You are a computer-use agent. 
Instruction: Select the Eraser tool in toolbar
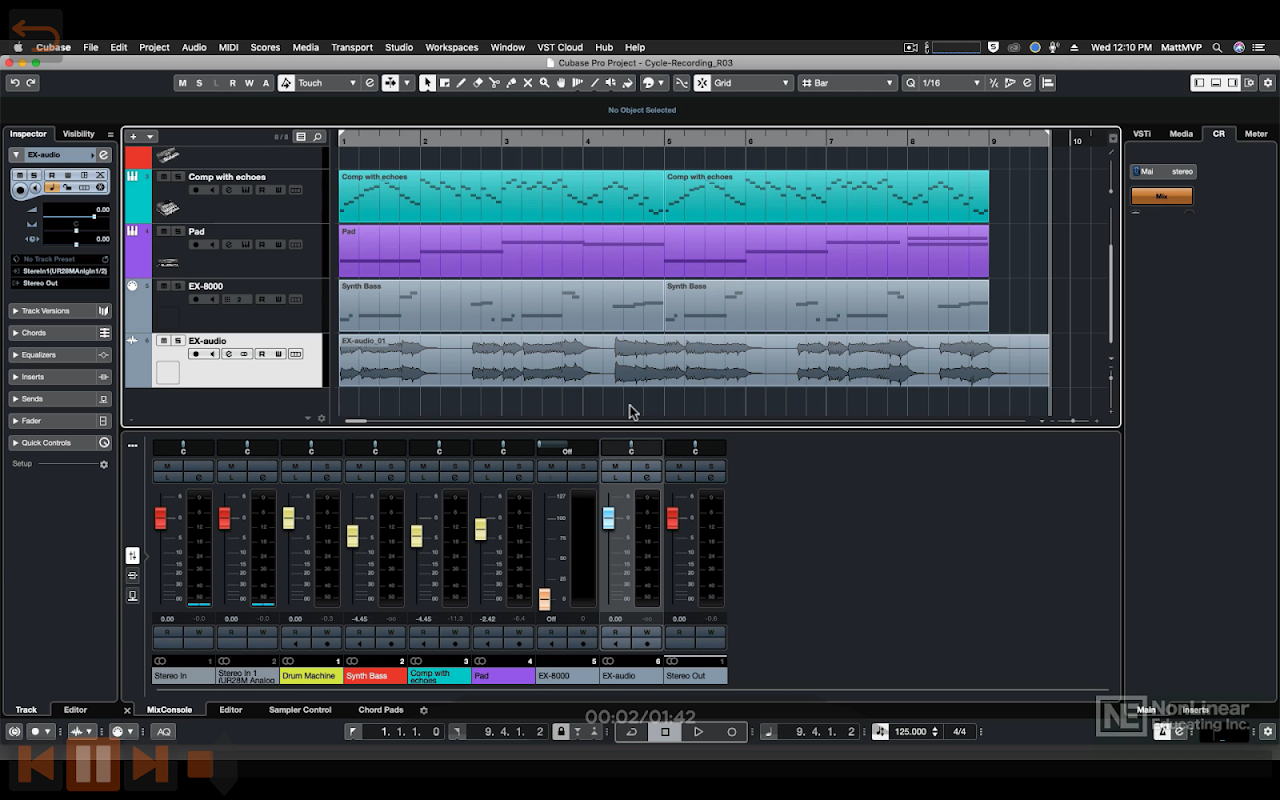pyautogui.click(x=477, y=83)
